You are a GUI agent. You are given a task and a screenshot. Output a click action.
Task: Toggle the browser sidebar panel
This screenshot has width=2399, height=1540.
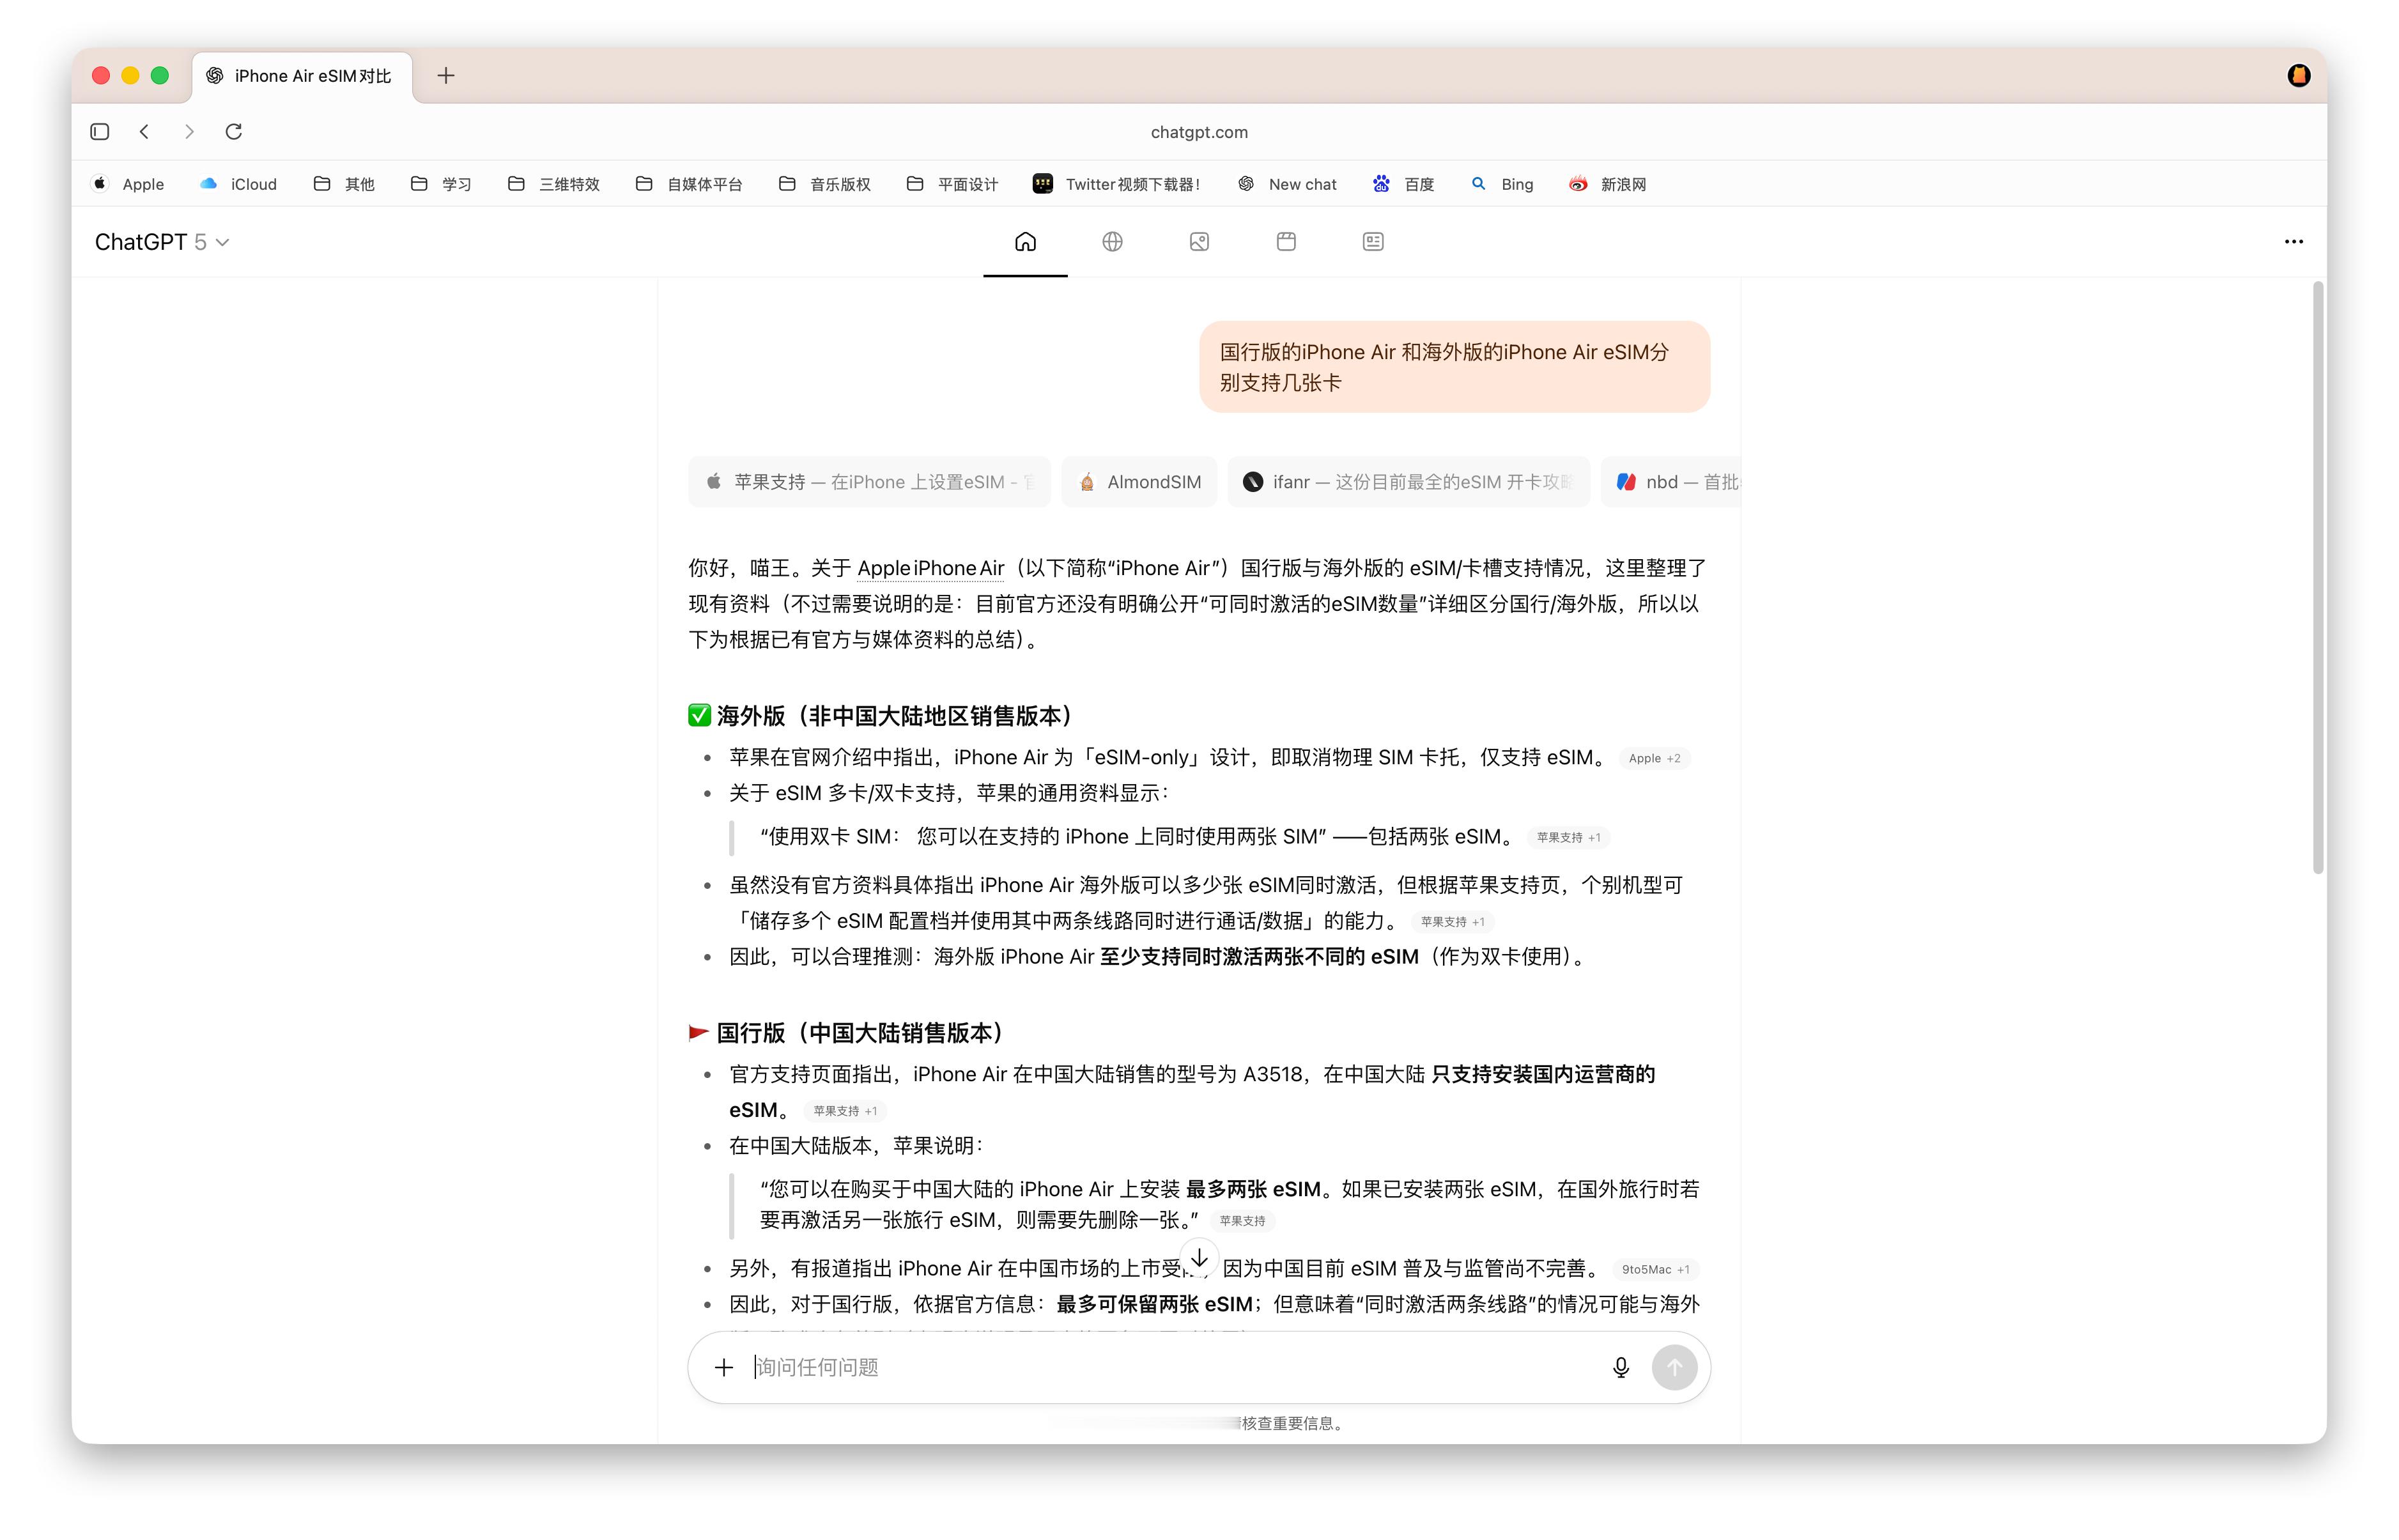pyautogui.click(x=100, y=132)
